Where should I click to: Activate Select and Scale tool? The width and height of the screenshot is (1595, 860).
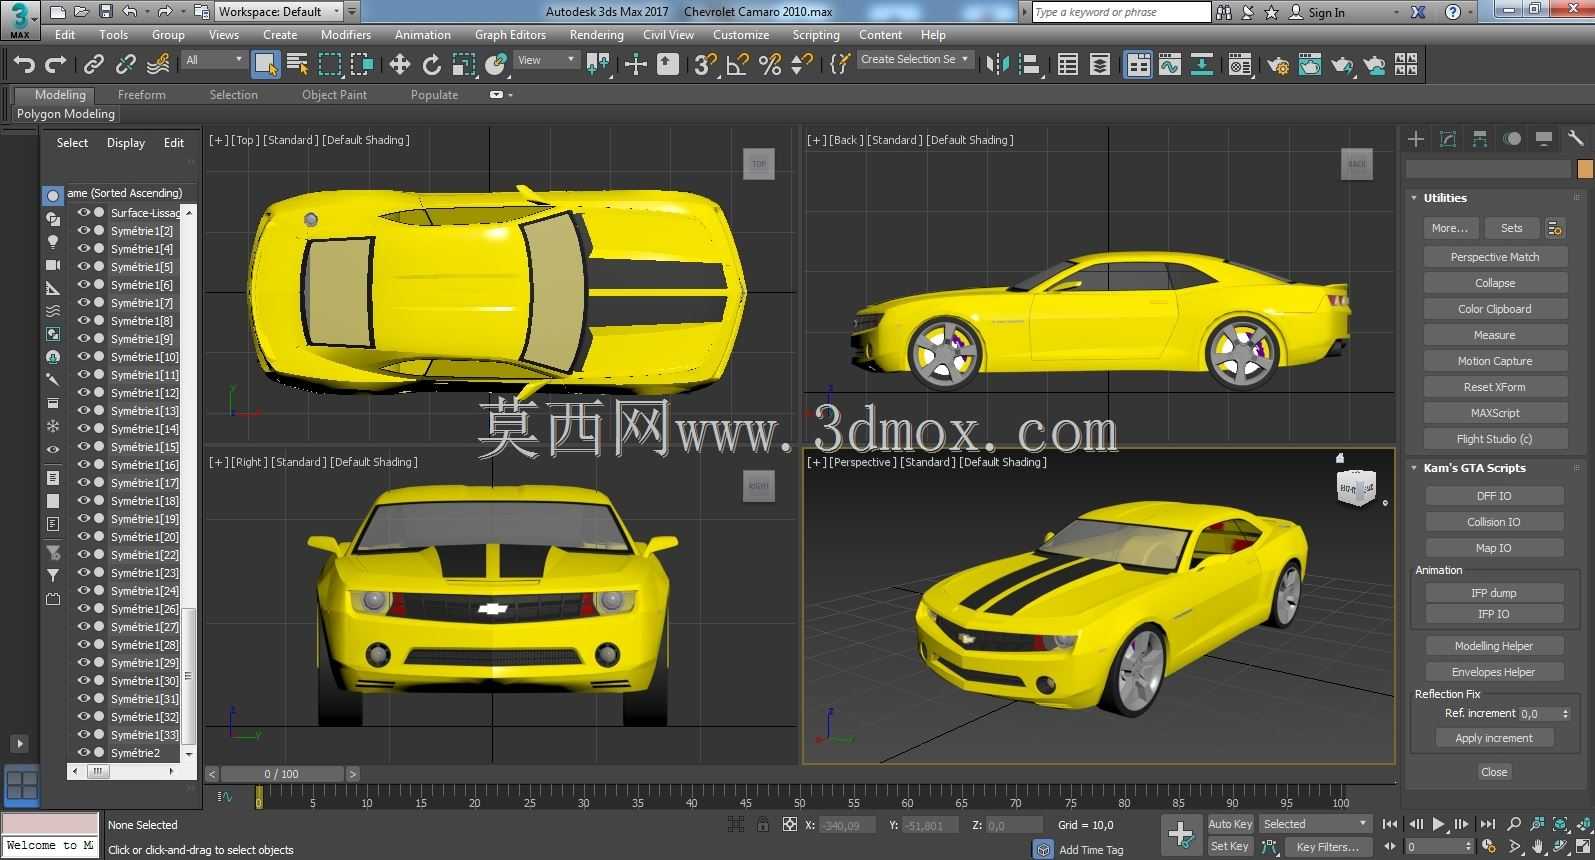click(x=464, y=65)
